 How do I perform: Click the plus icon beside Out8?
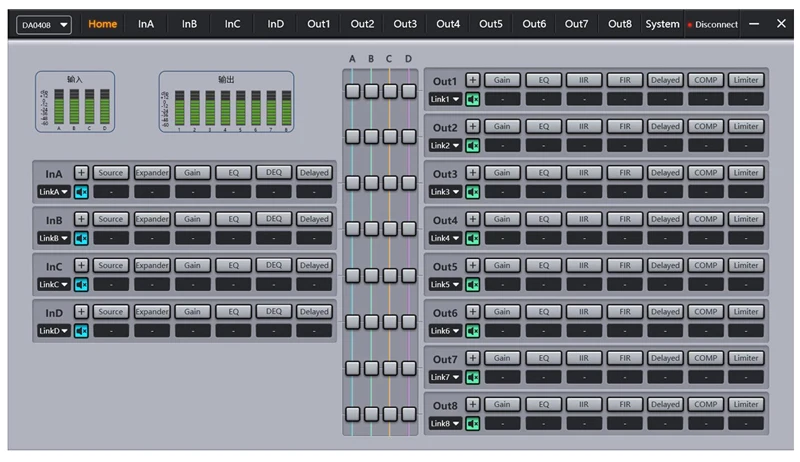point(472,404)
